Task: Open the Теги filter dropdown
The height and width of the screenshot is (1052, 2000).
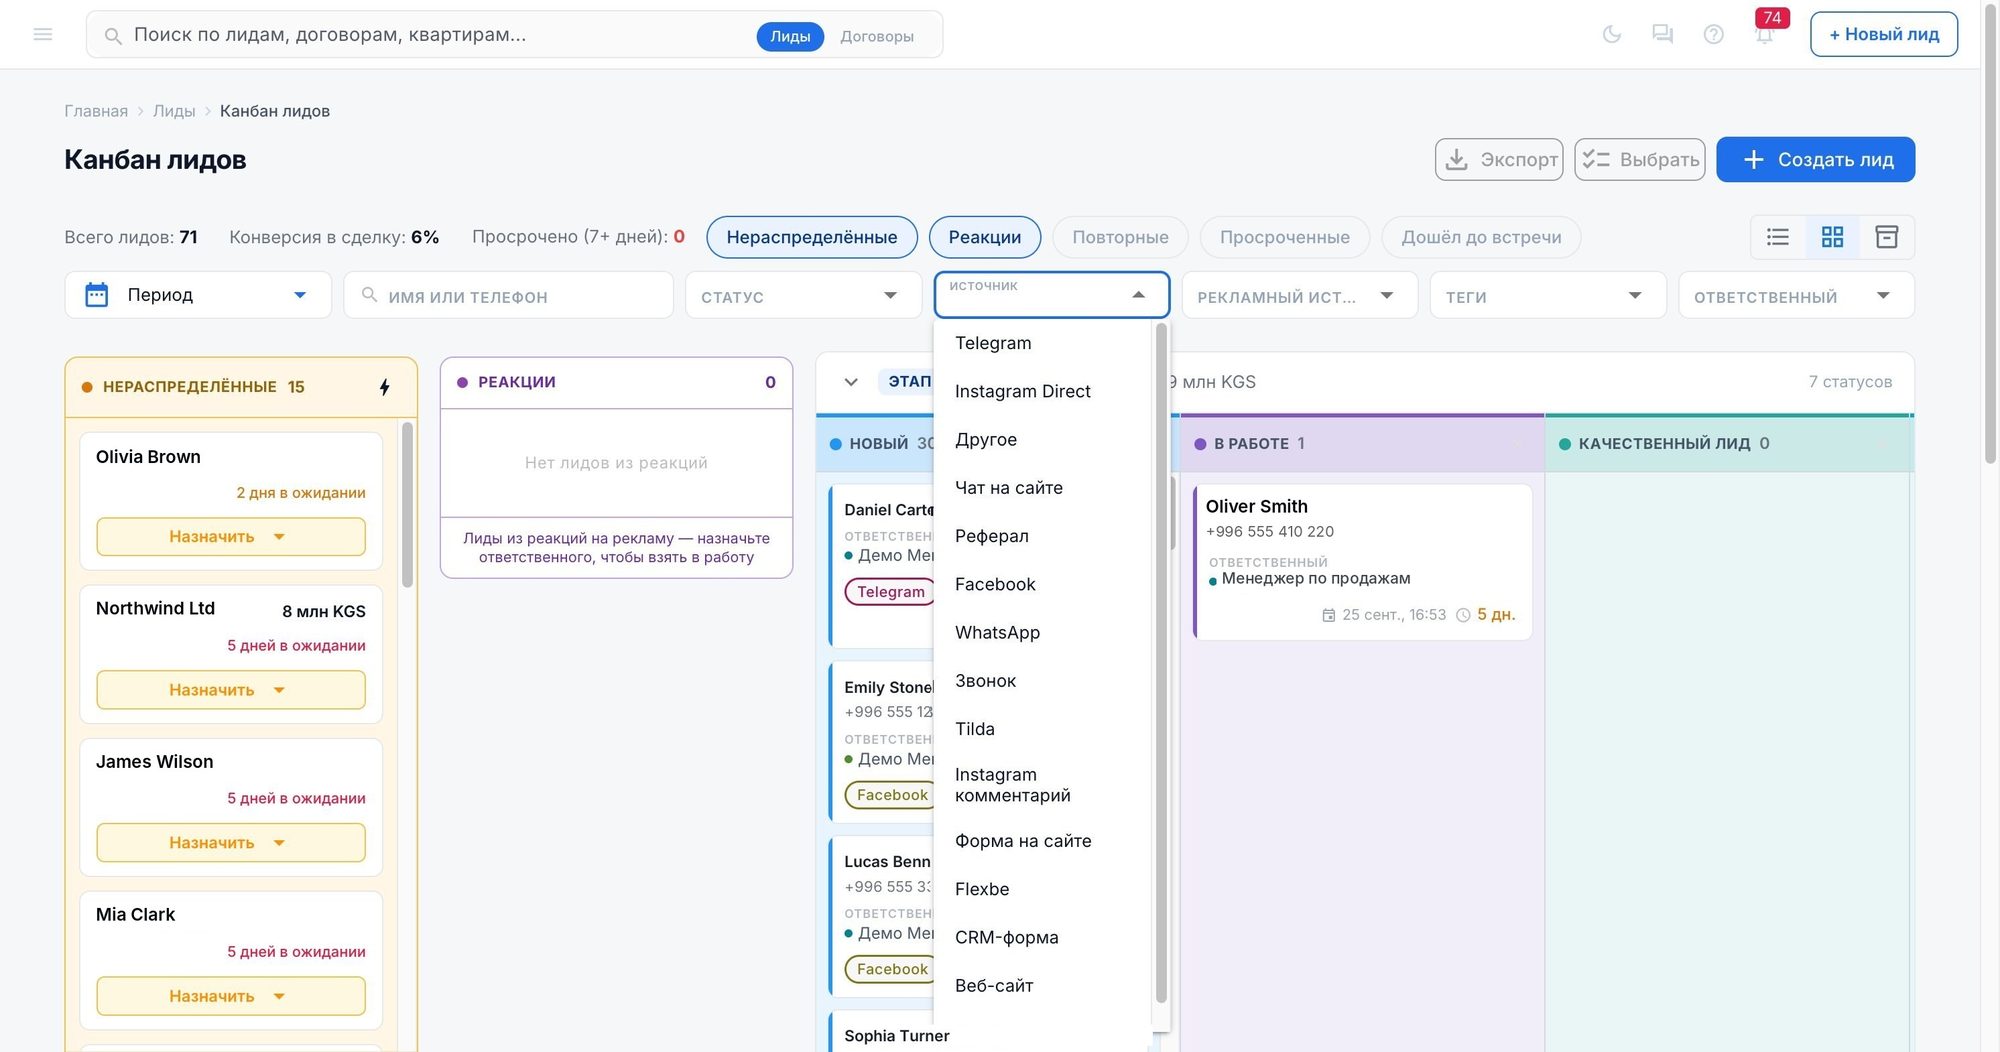Action: click(1547, 295)
